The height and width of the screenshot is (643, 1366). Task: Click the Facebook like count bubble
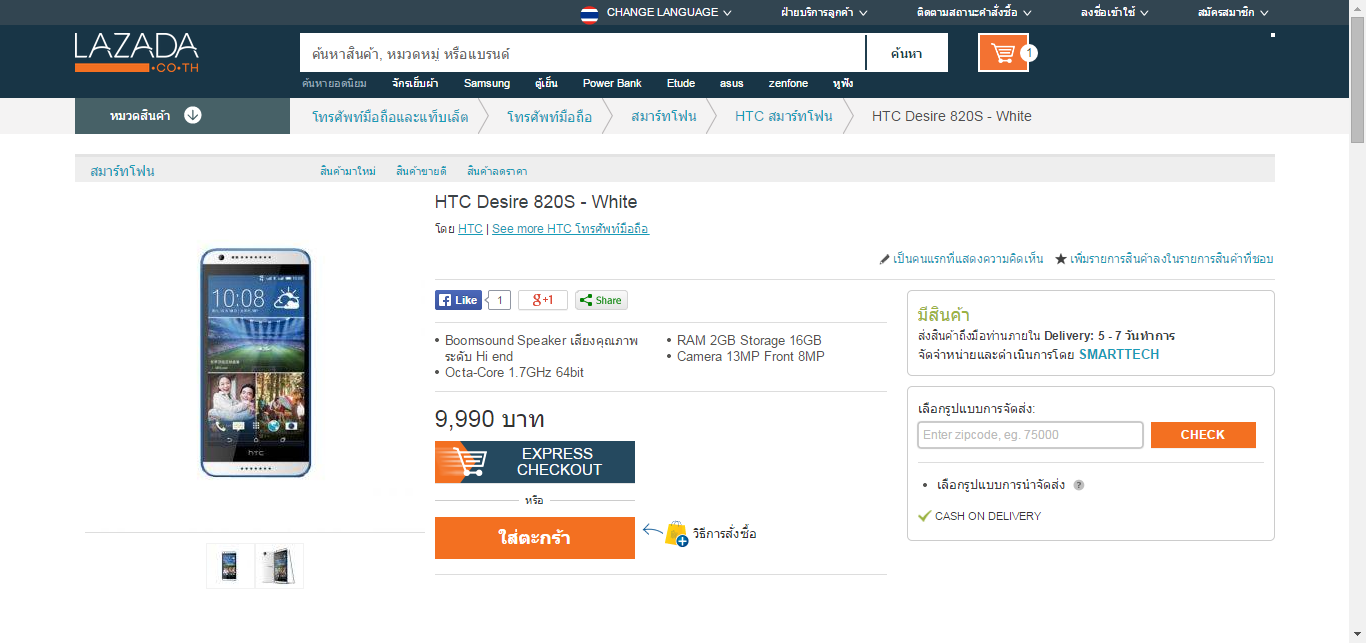click(500, 300)
